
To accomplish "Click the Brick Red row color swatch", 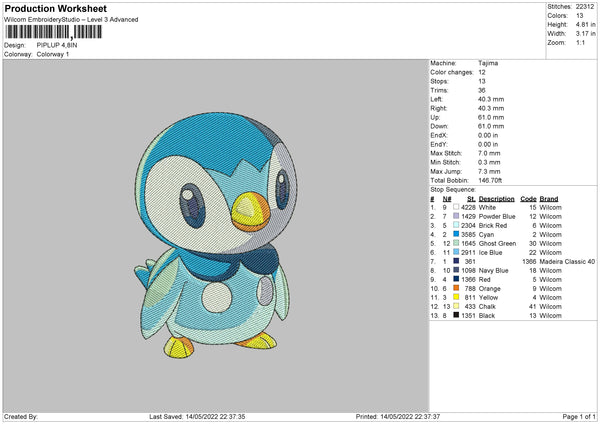I will point(456,225).
